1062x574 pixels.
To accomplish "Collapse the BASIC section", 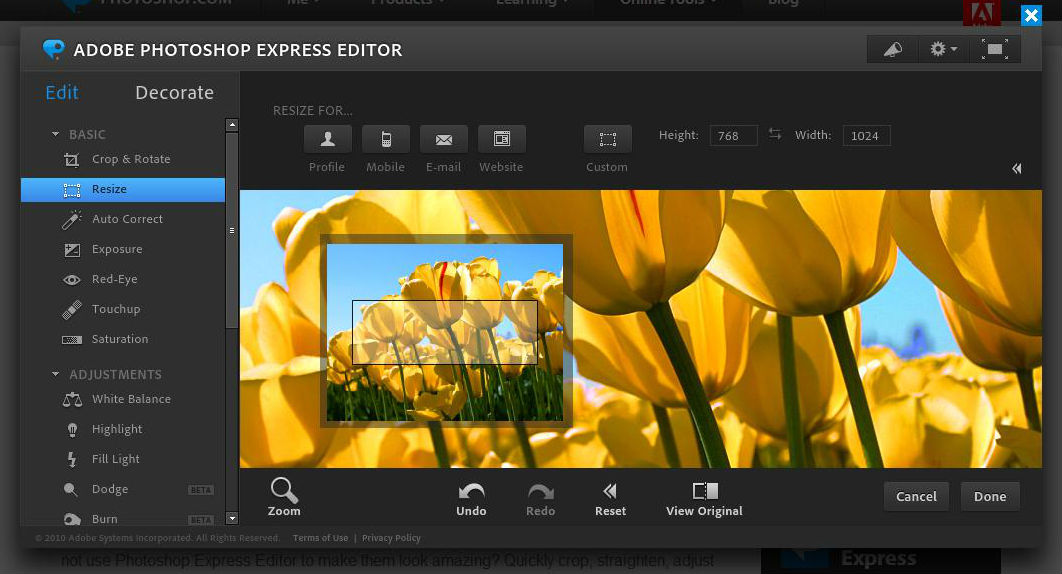I will 56,134.
